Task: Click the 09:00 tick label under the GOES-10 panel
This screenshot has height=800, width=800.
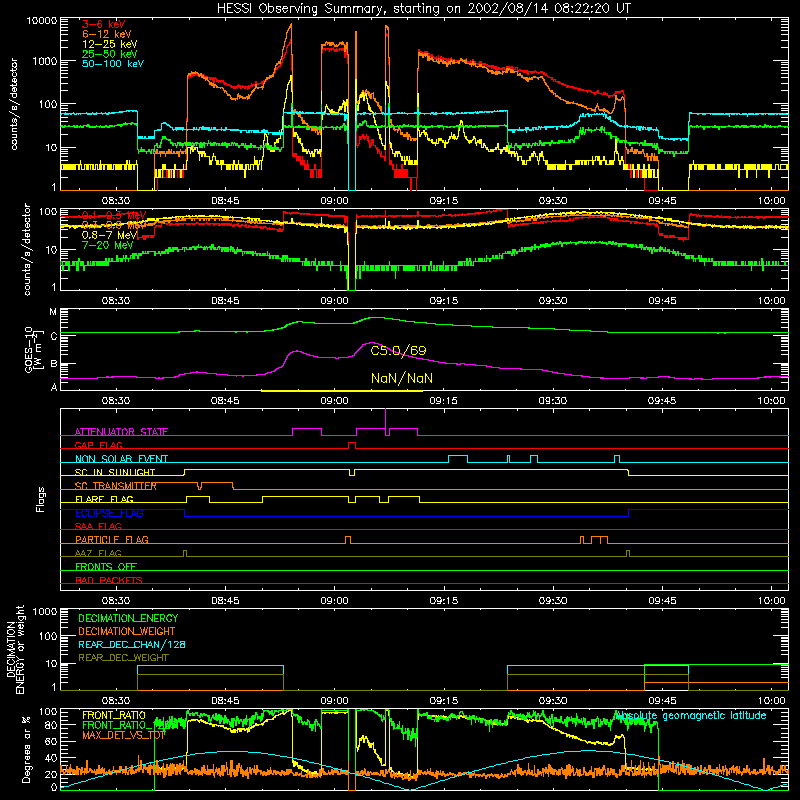Action: pos(334,401)
